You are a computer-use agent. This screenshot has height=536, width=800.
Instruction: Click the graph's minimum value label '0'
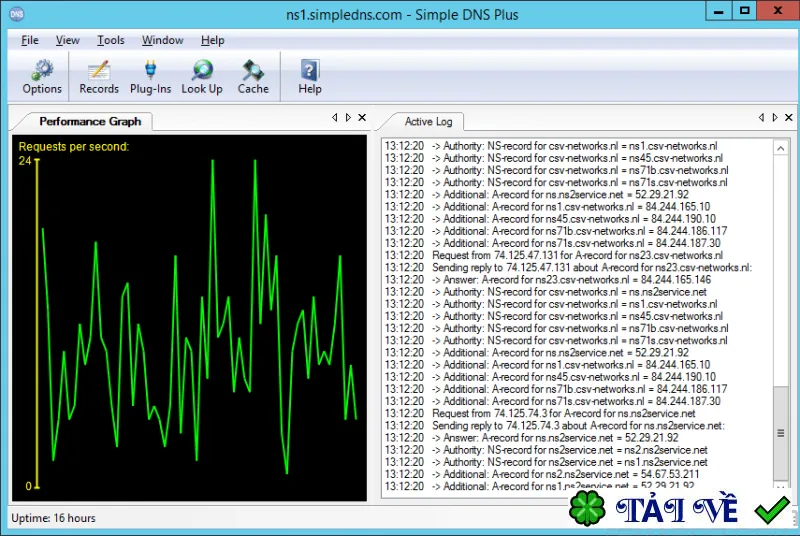click(29, 487)
